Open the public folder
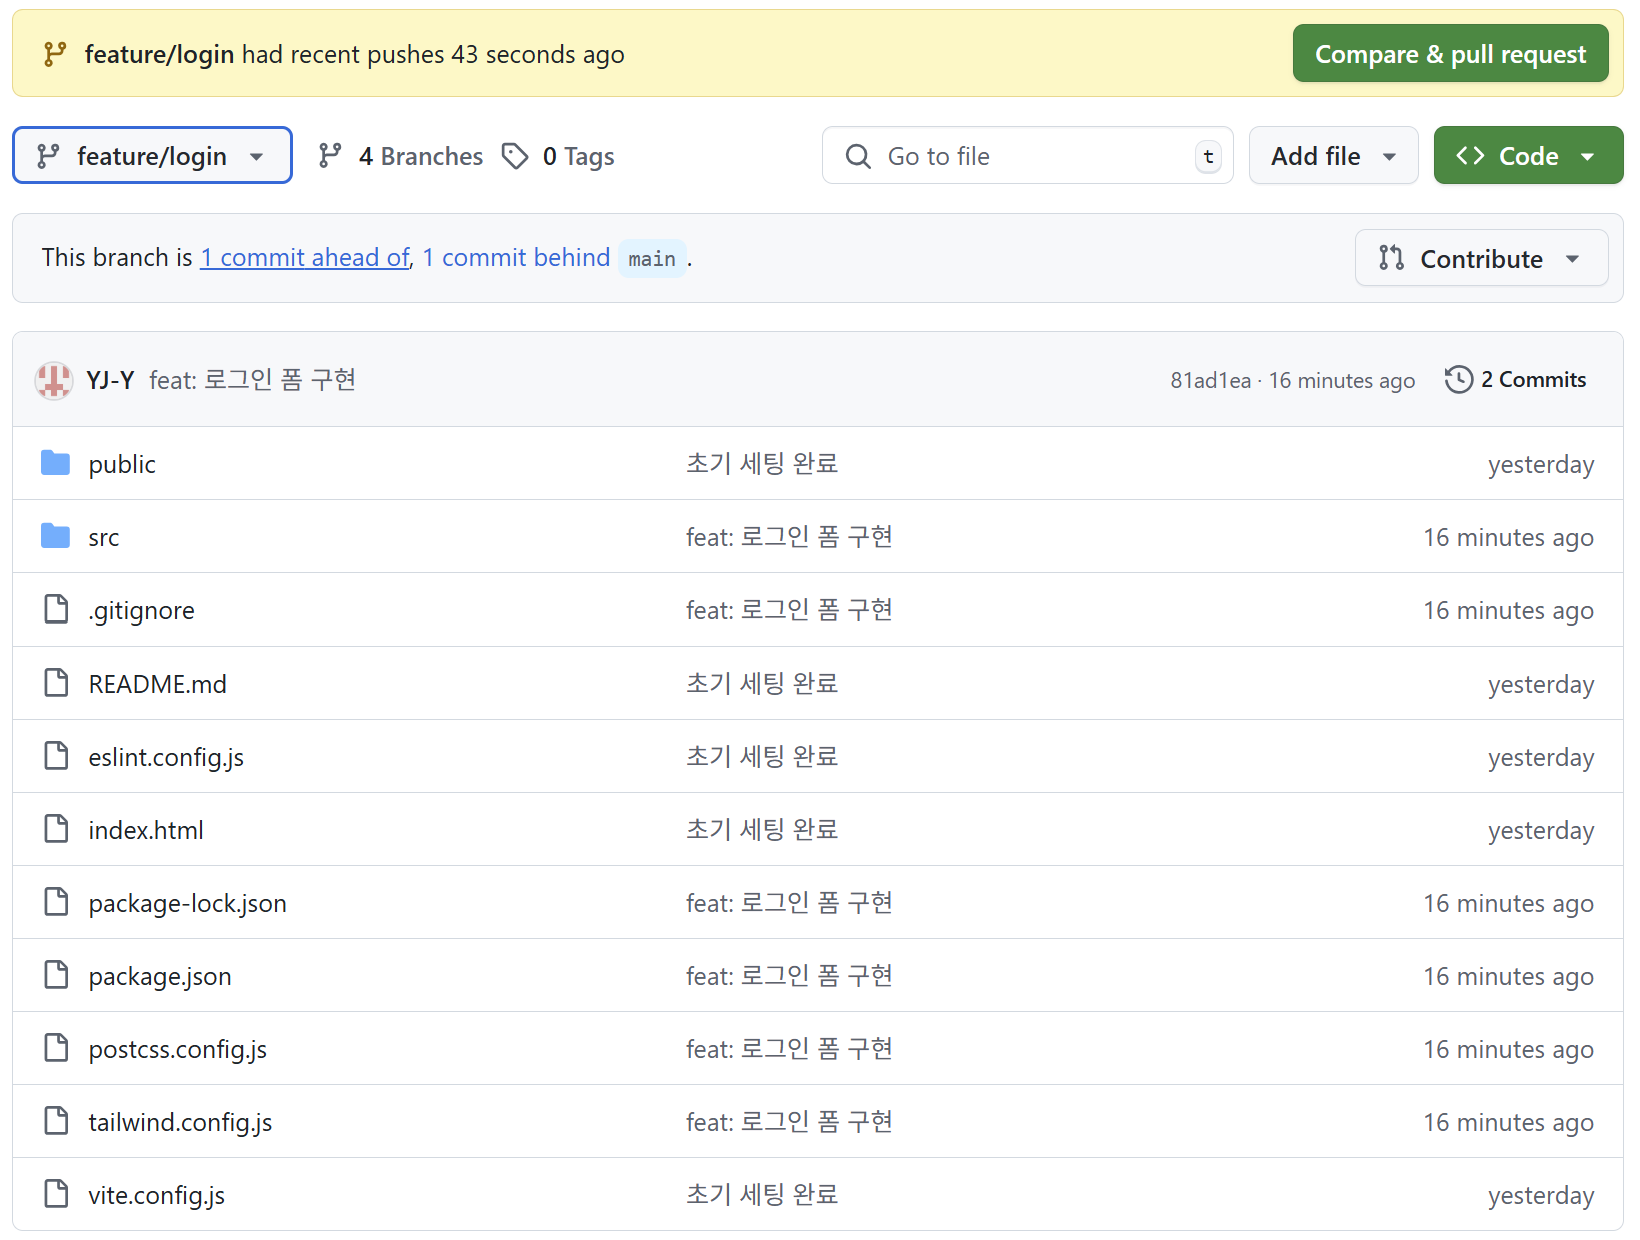This screenshot has width=1640, height=1240. 122,464
